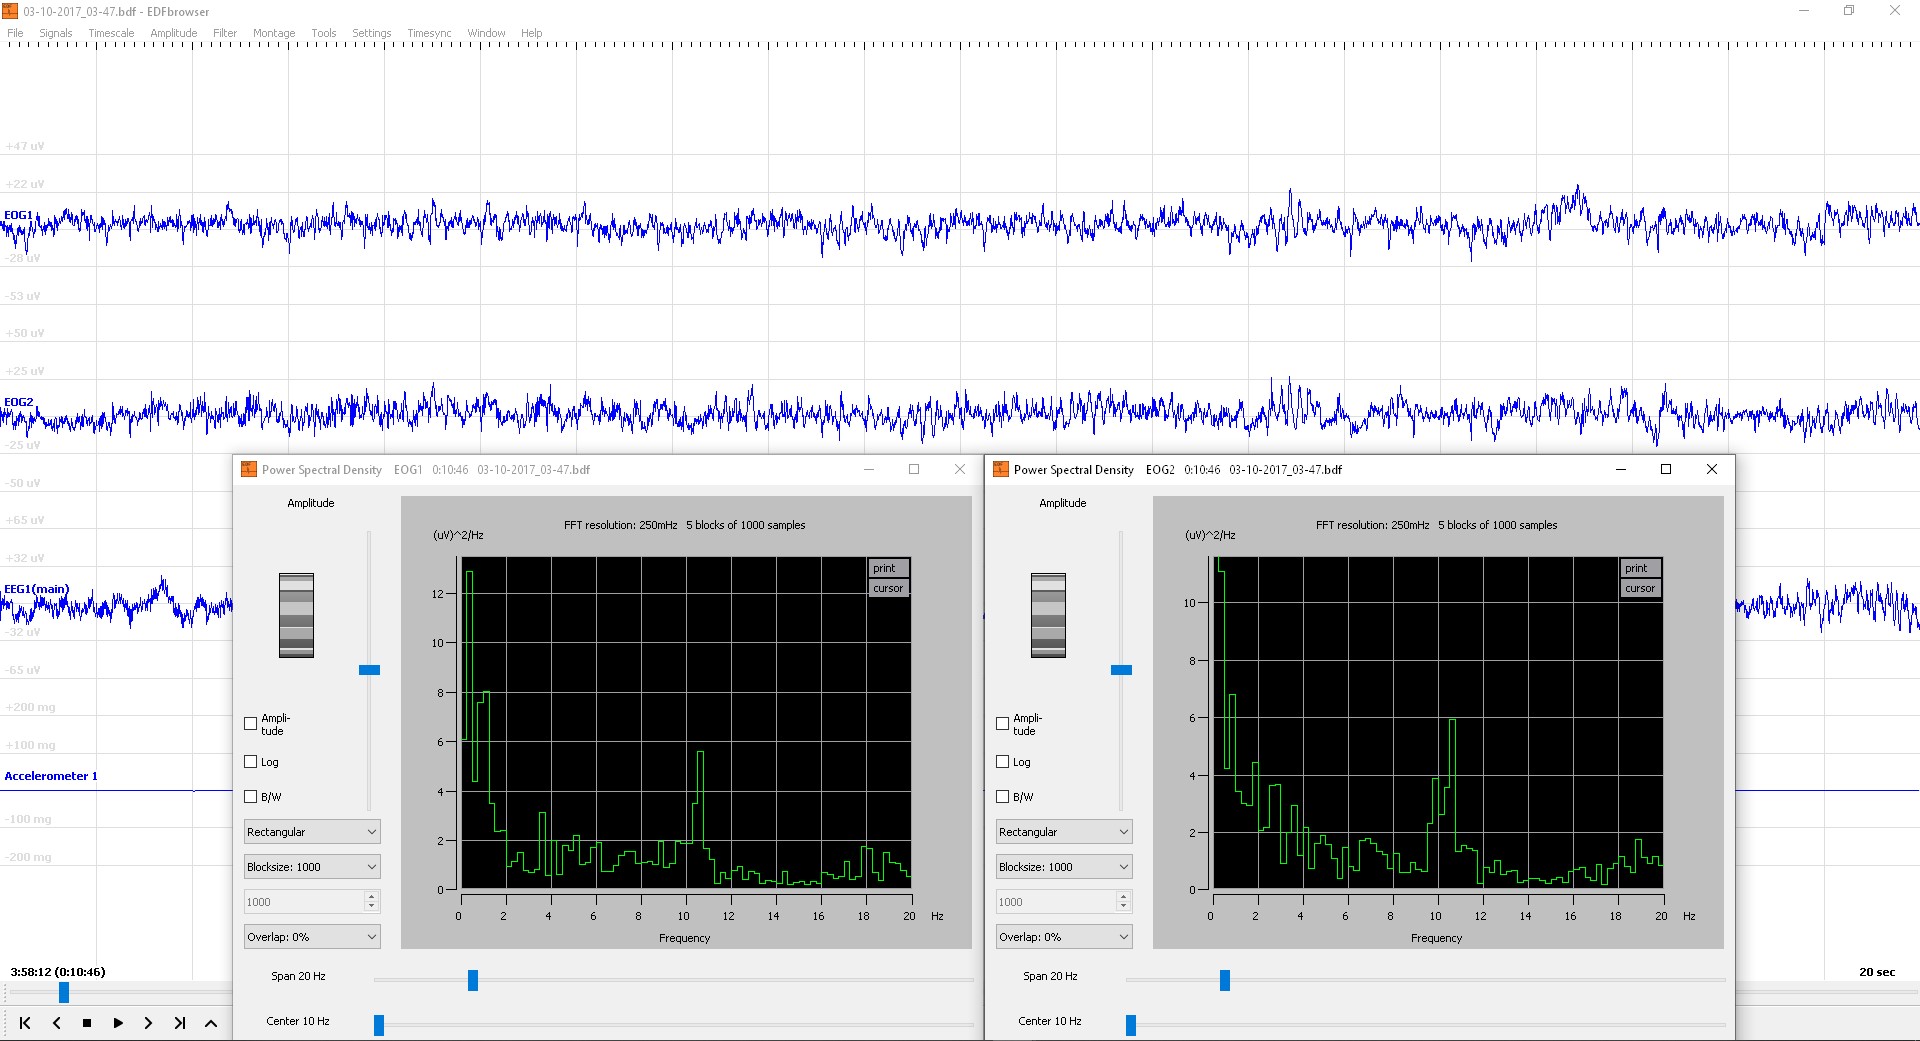Click the EOG1 signal label
Screen dimensions: 1920x1041
(18, 215)
